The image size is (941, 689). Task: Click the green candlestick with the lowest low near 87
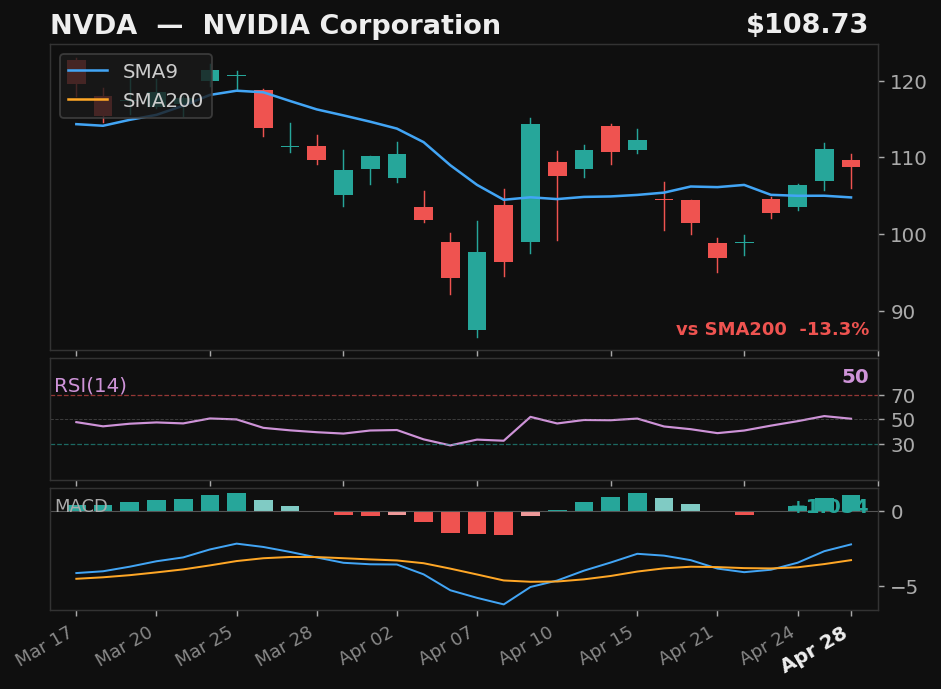[x=477, y=290]
